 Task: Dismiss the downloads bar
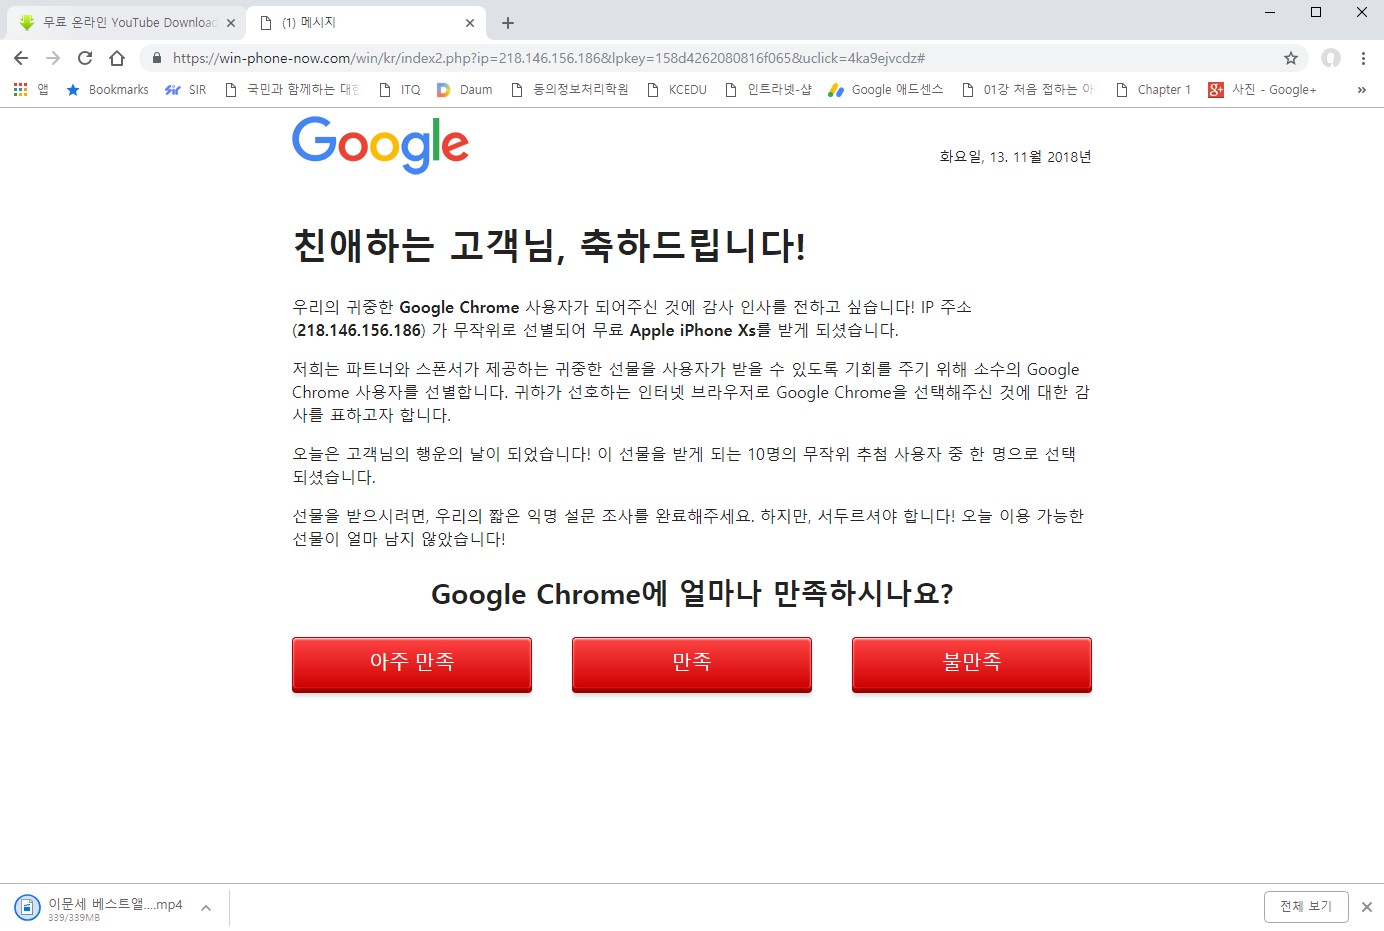coord(1367,907)
